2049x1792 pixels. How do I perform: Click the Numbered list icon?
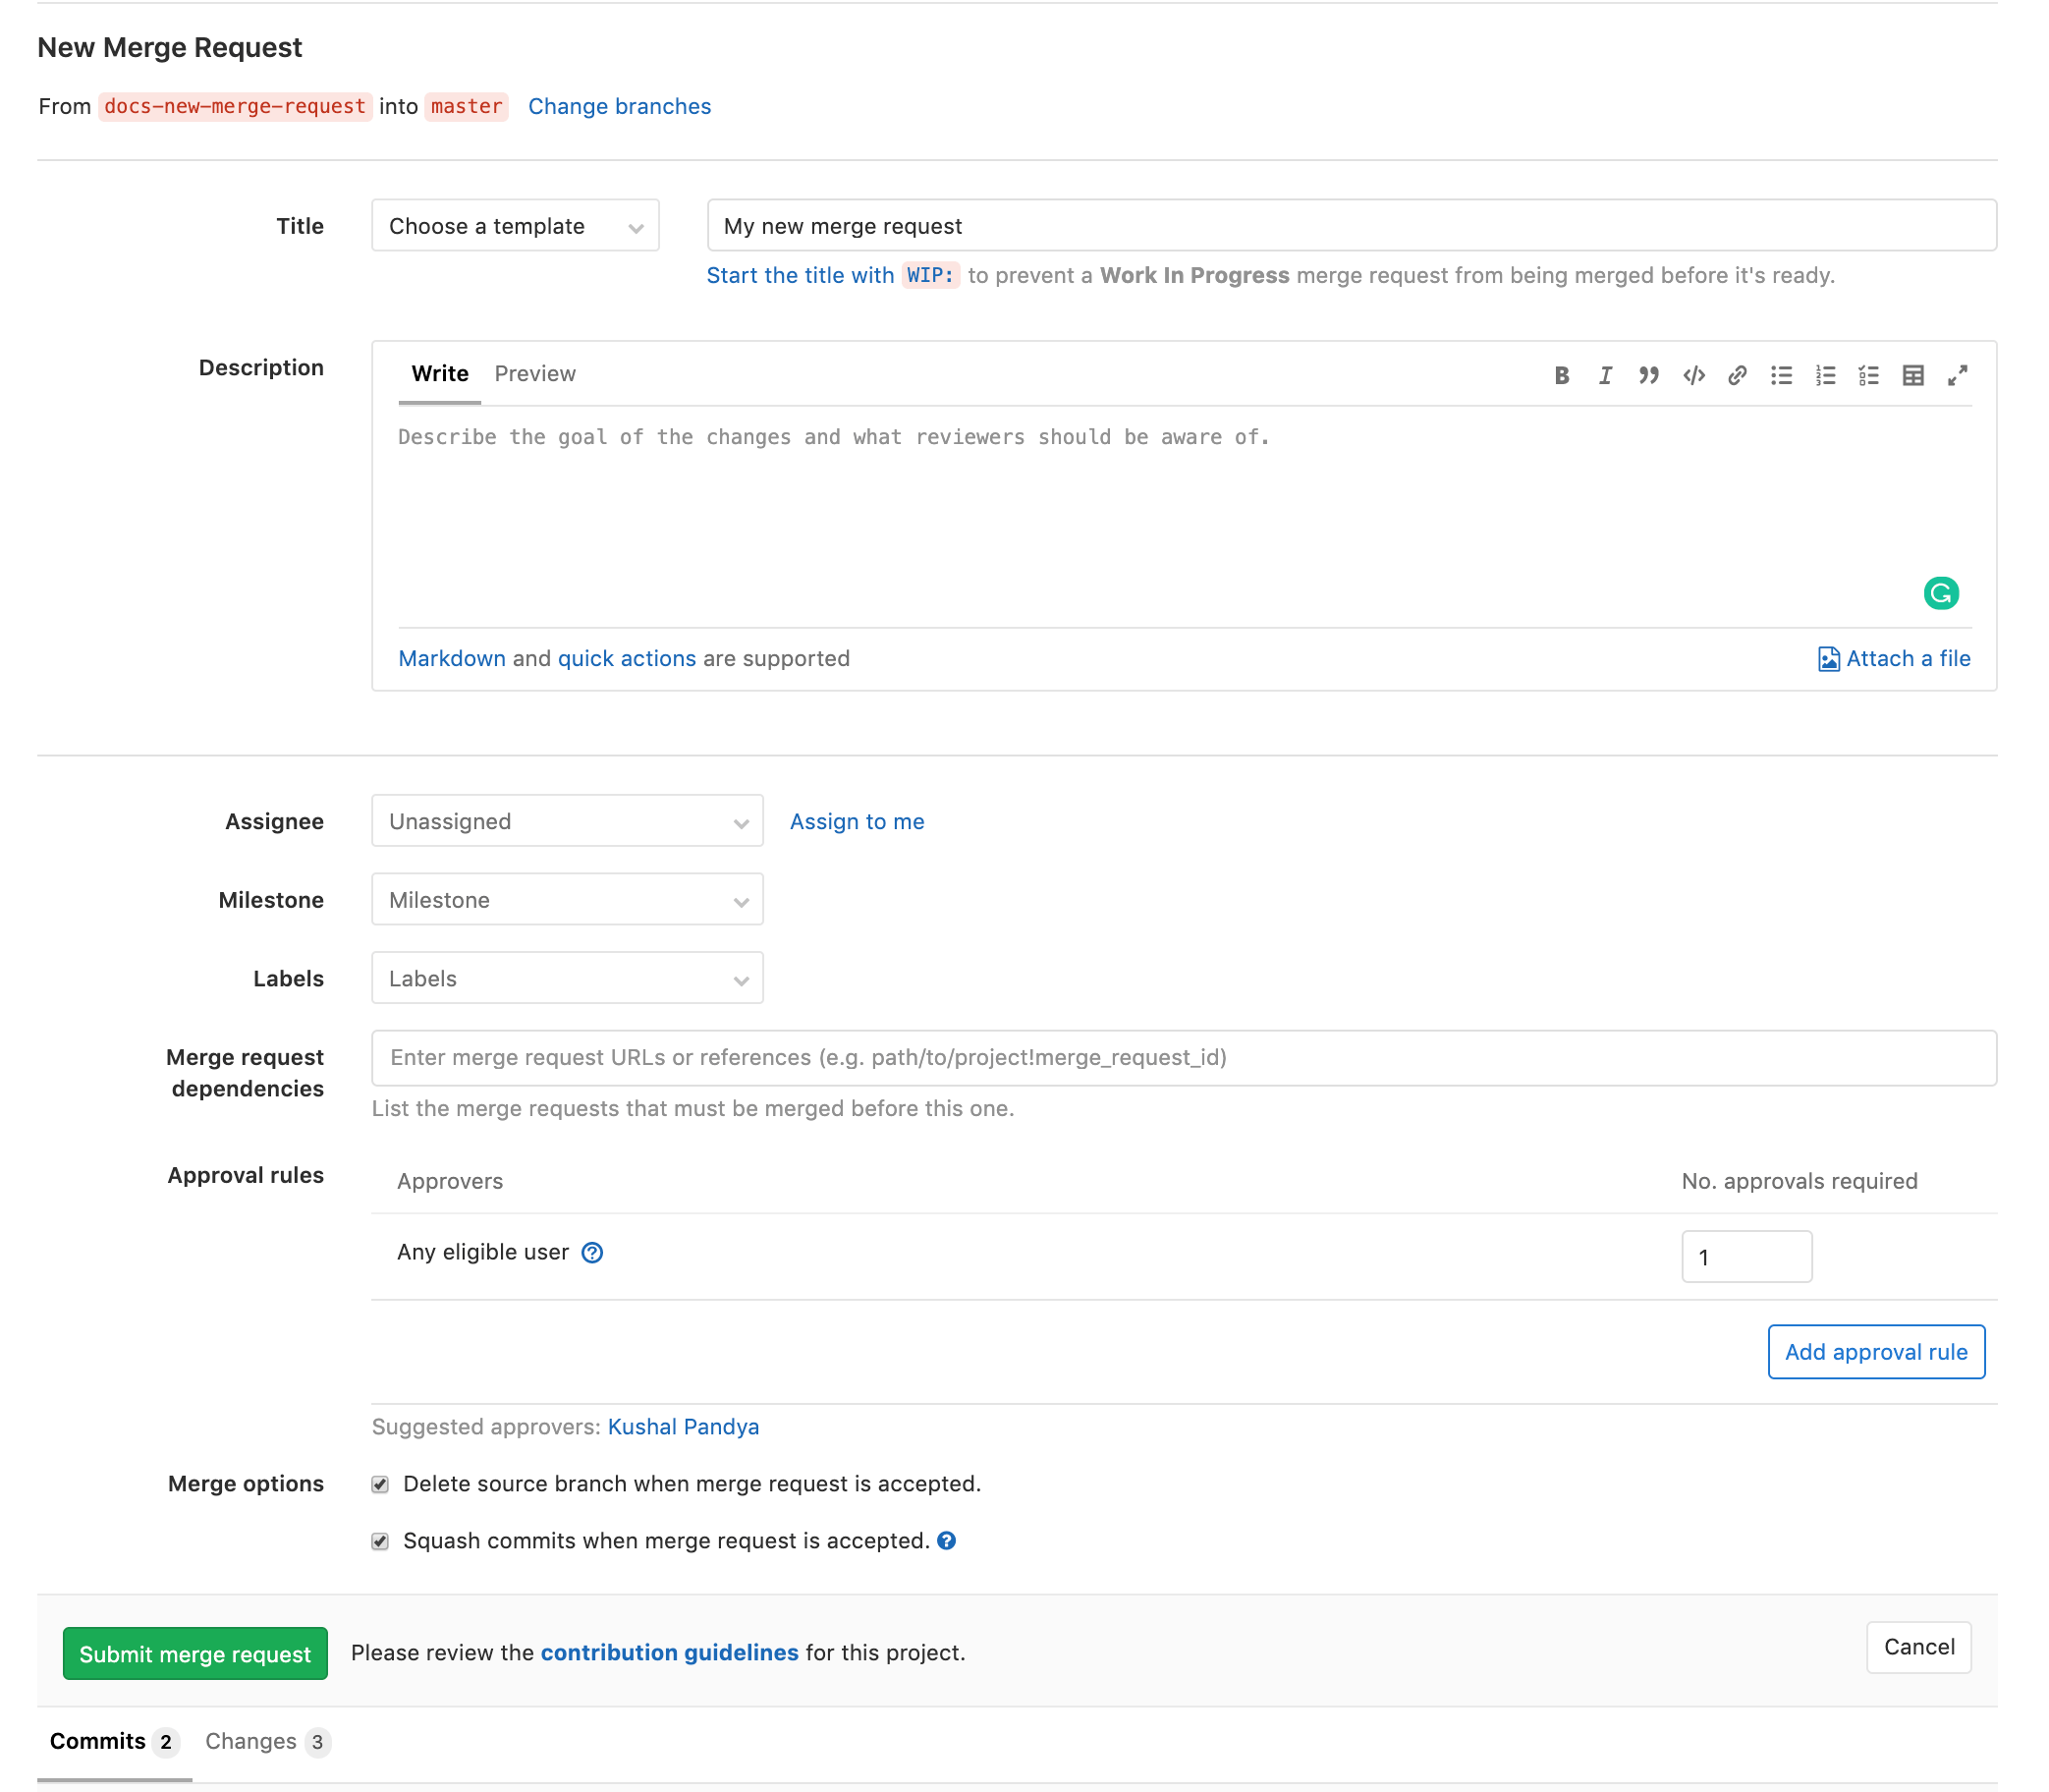click(1824, 371)
